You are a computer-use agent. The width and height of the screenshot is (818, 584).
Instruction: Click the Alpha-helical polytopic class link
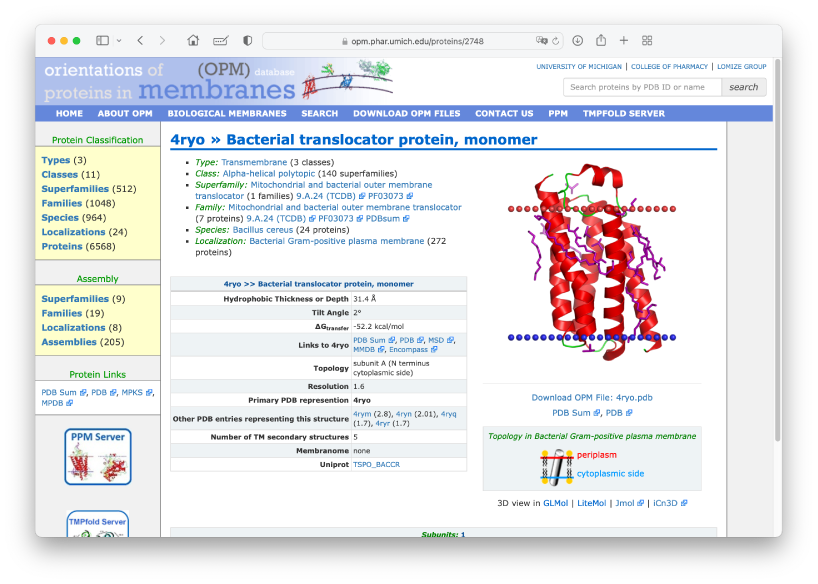pos(269,173)
